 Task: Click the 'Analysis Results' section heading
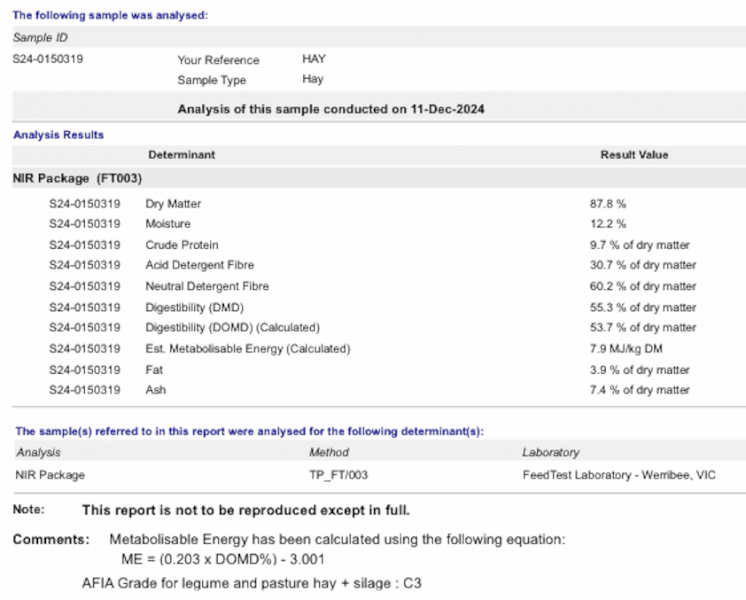point(58,134)
